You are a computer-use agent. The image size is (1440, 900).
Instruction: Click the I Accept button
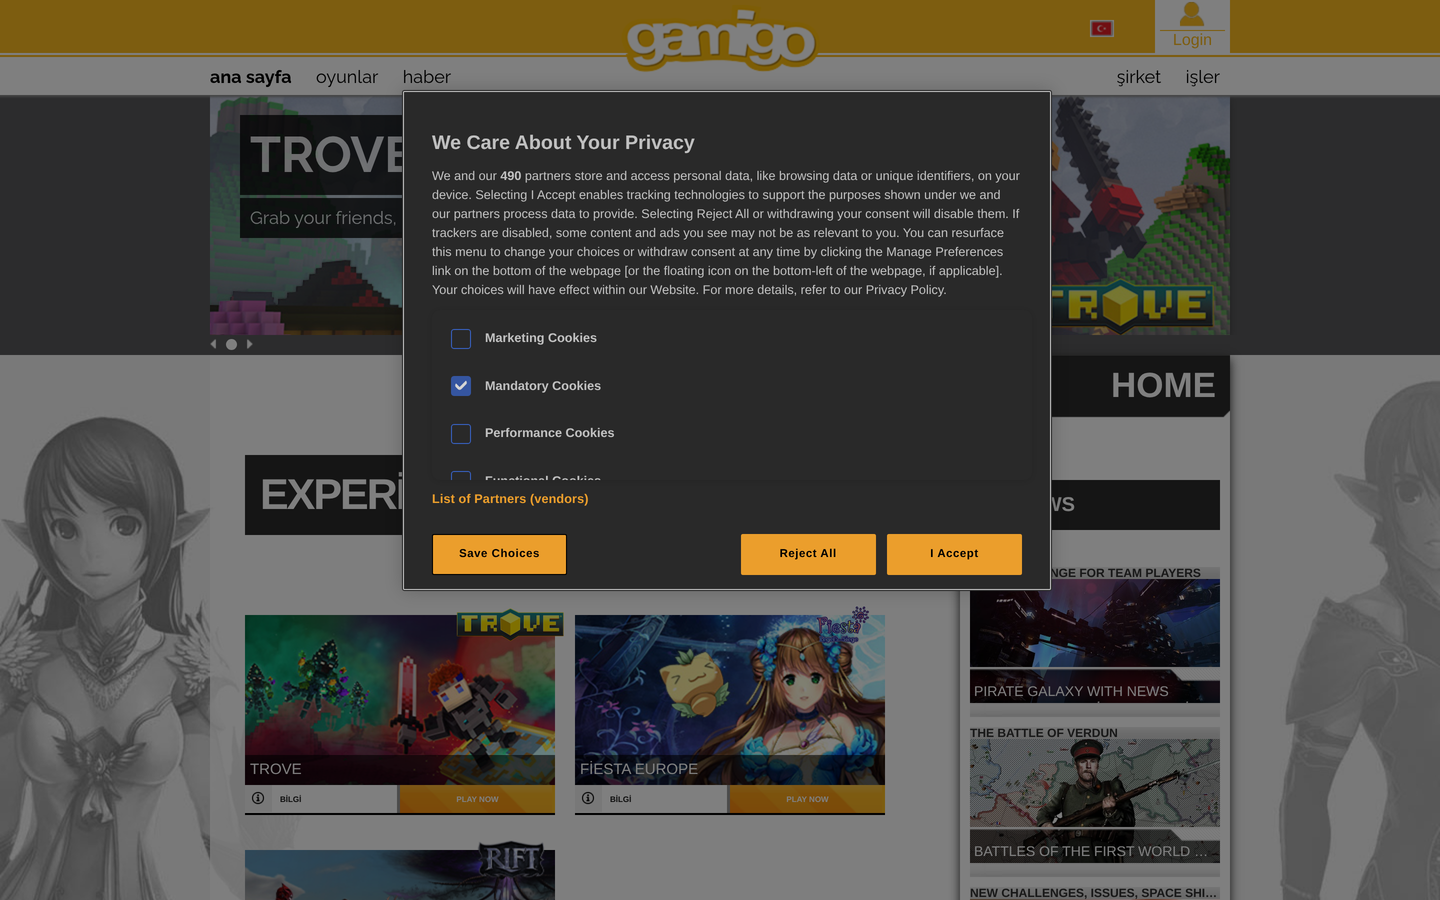954,554
